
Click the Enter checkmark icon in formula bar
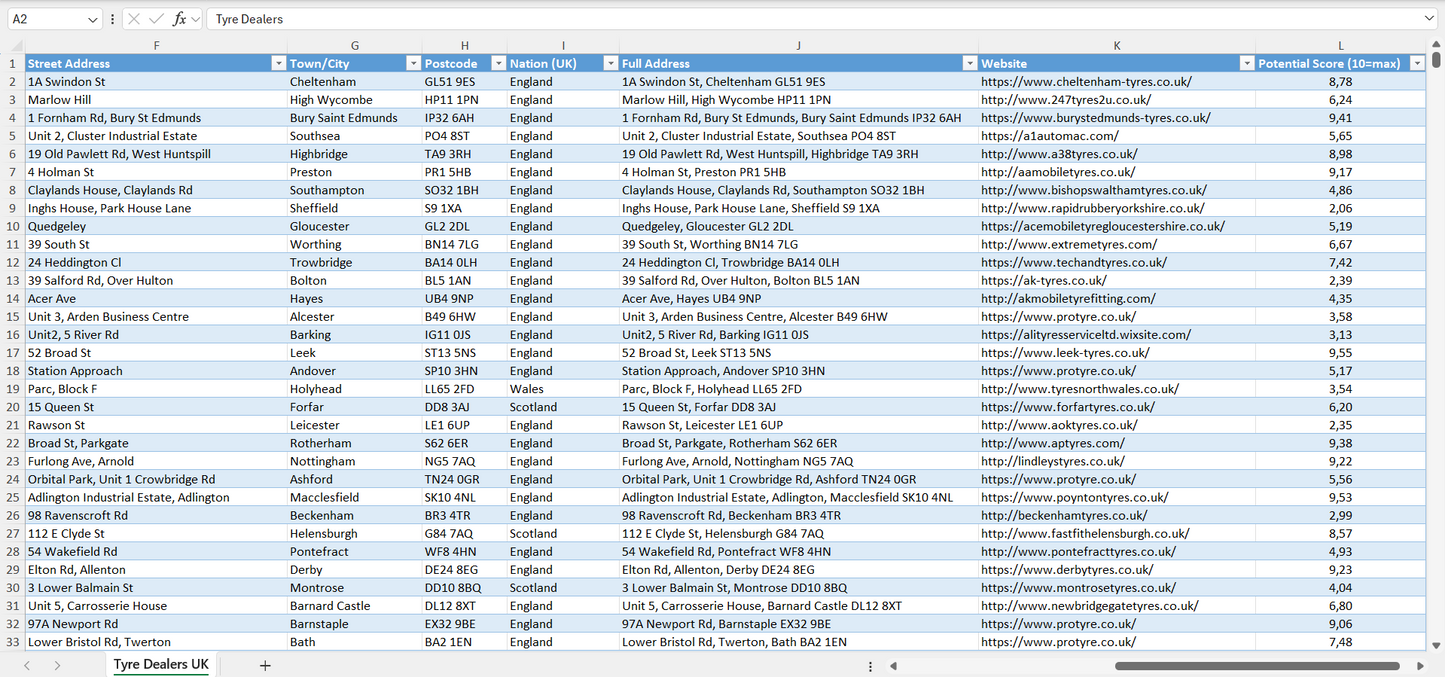[156, 19]
